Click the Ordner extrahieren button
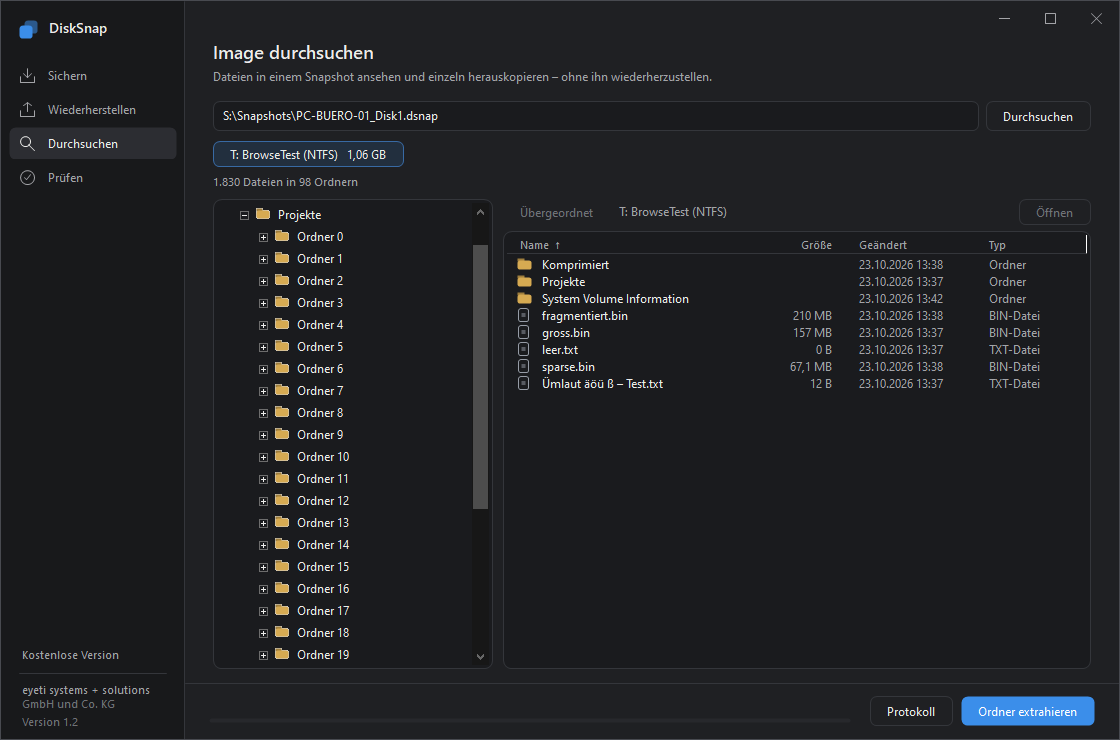 click(1027, 711)
